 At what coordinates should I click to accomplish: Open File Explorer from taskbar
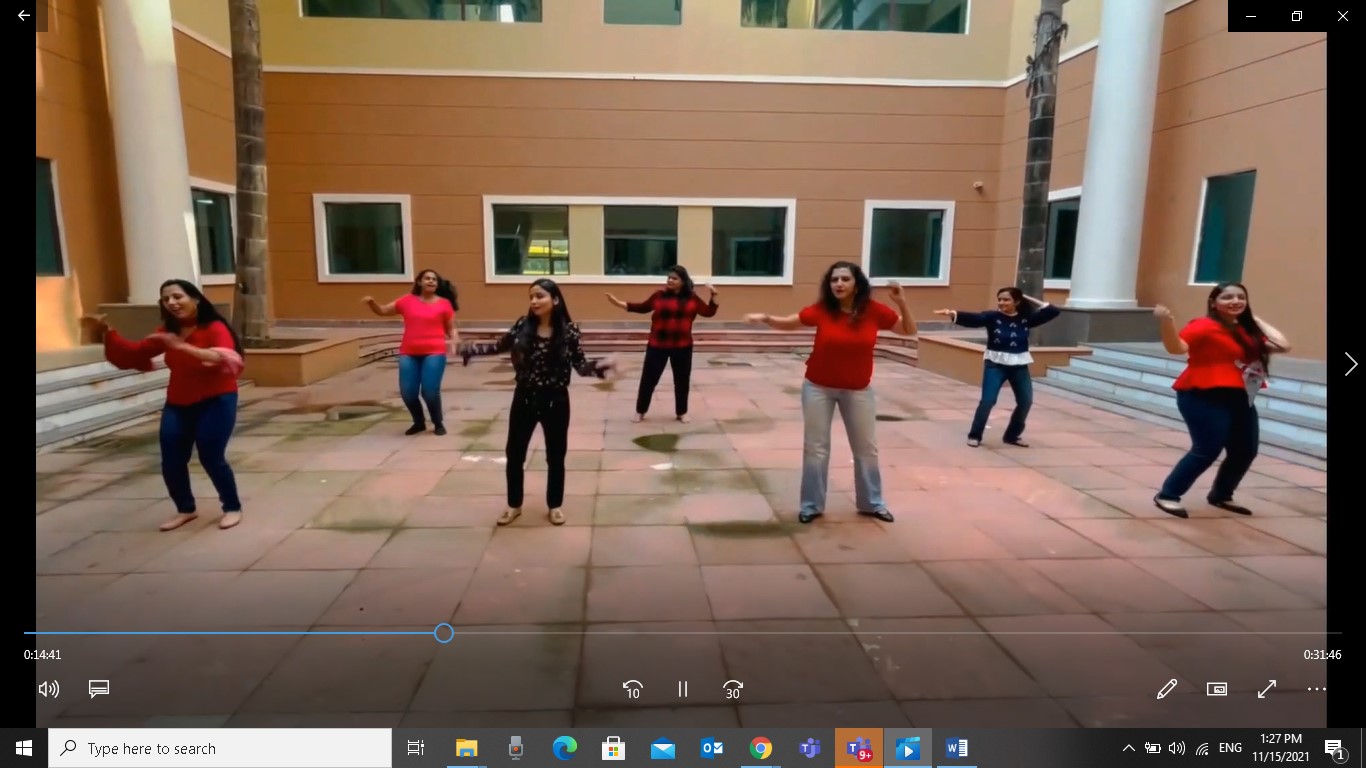pos(466,748)
